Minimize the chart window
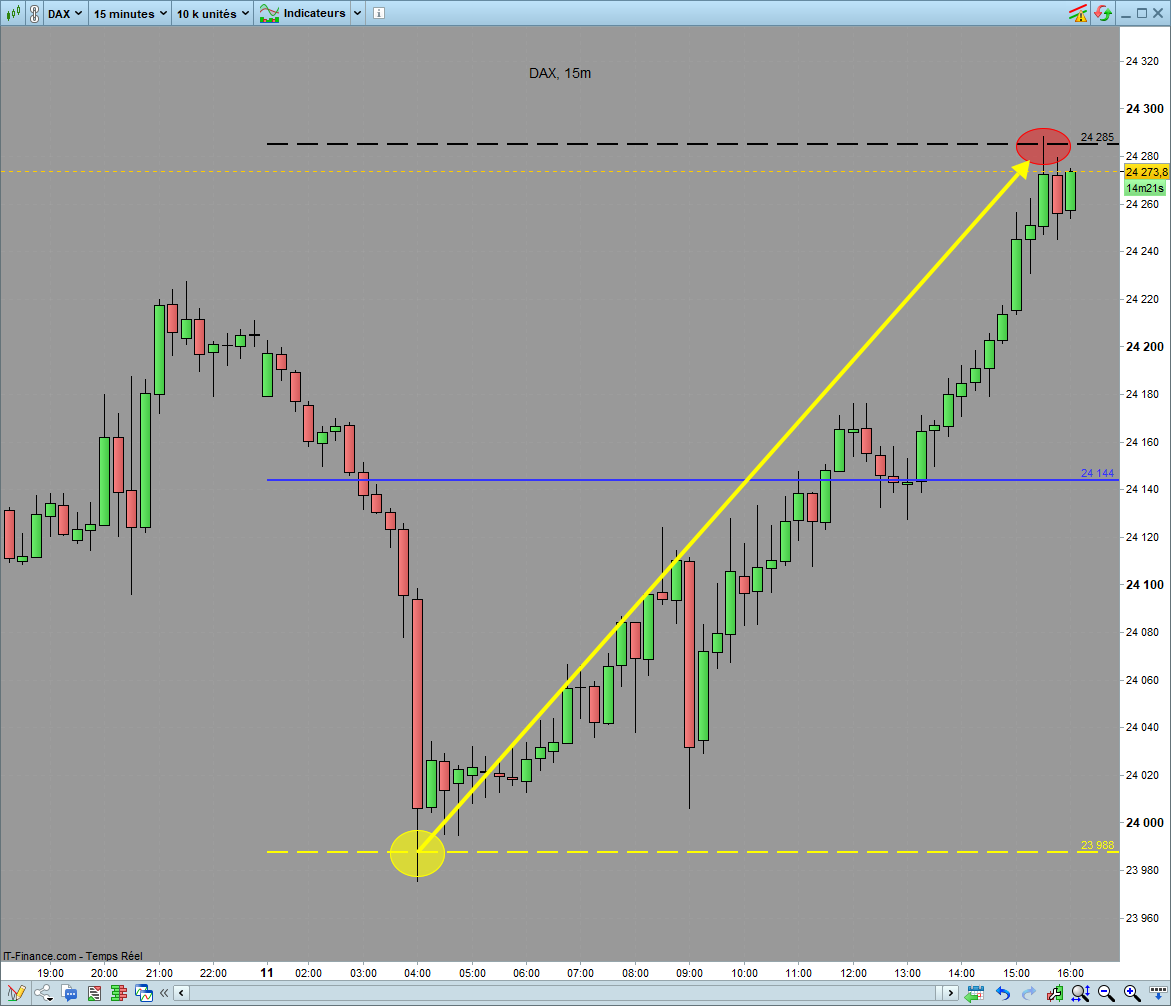 (1125, 13)
